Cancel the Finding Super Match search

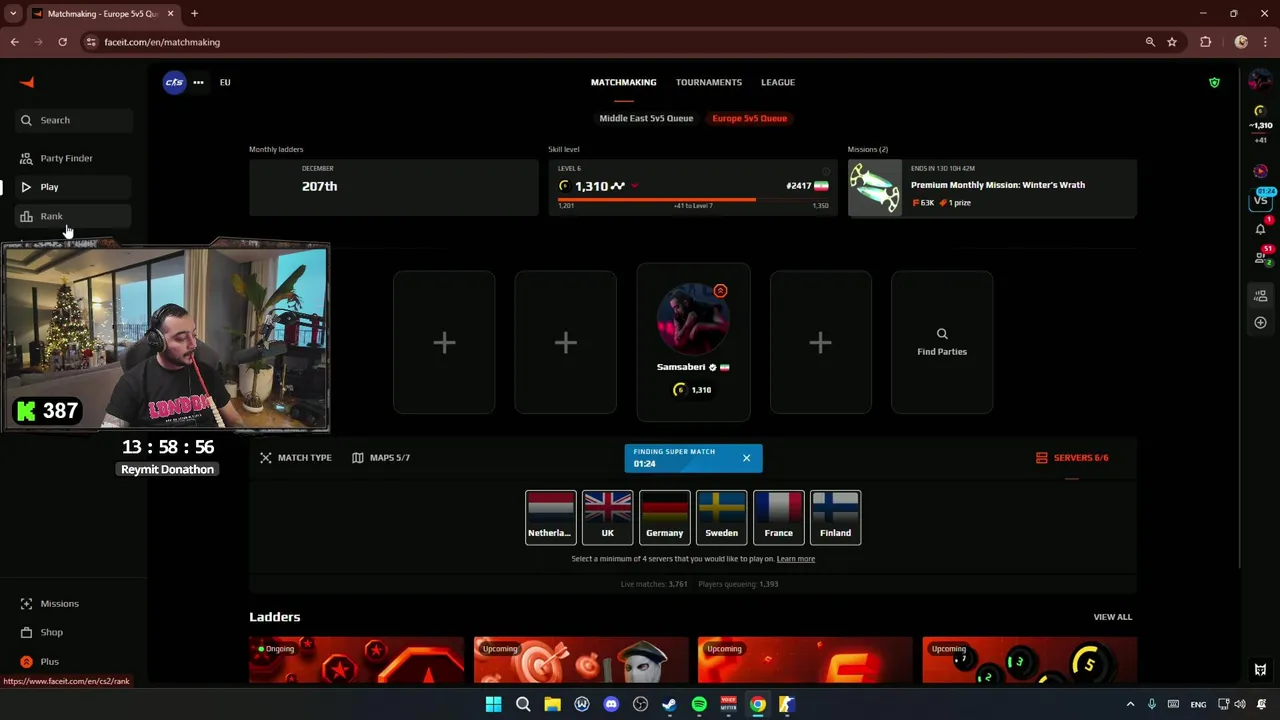(x=746, y=458)
